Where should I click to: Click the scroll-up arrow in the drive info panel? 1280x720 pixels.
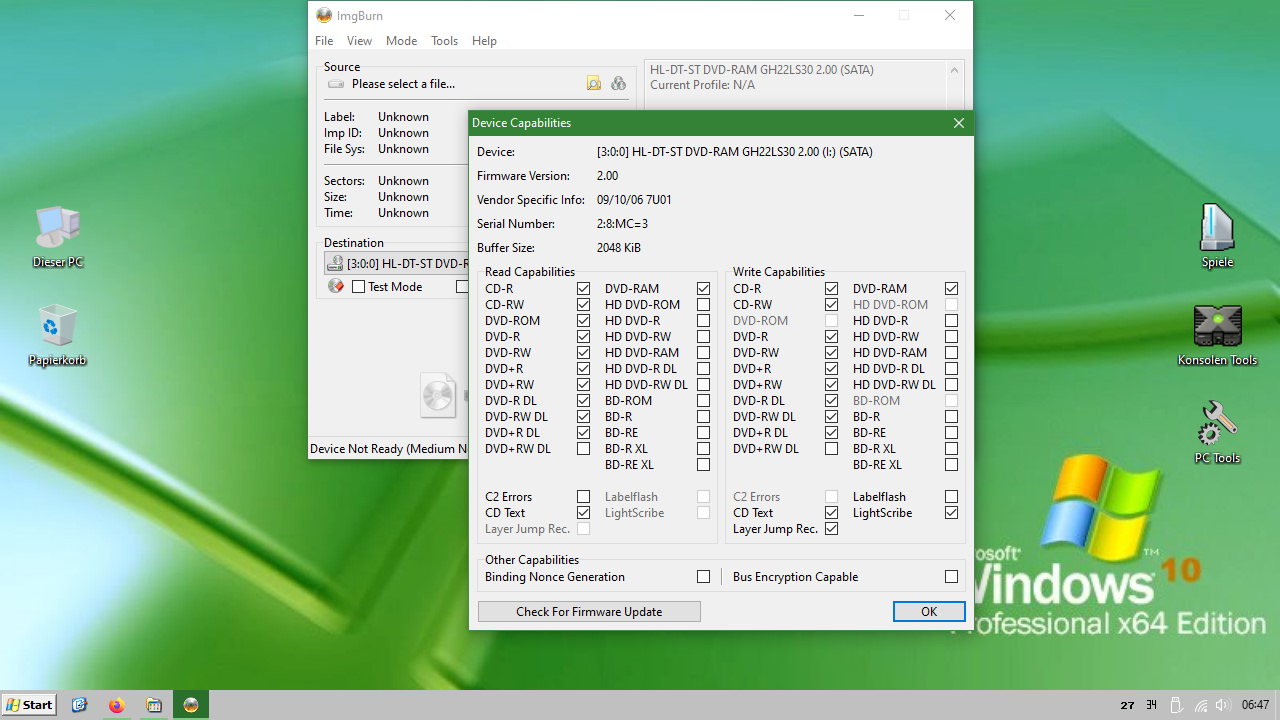(x=954, y=70)
